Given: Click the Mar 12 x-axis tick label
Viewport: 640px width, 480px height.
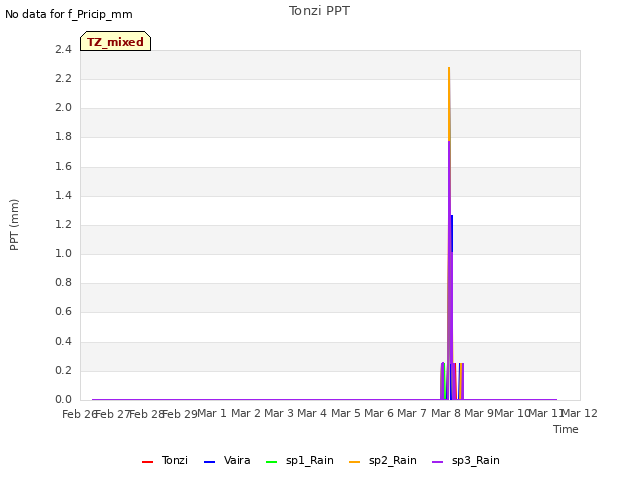Looking at the screenshot, I should 580,413.
